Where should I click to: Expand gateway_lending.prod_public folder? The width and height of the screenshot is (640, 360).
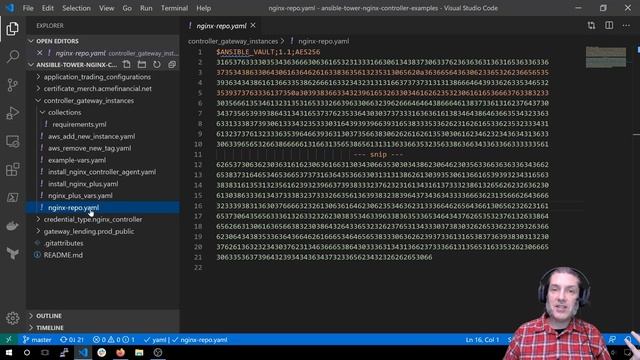[x=89, y=231]
